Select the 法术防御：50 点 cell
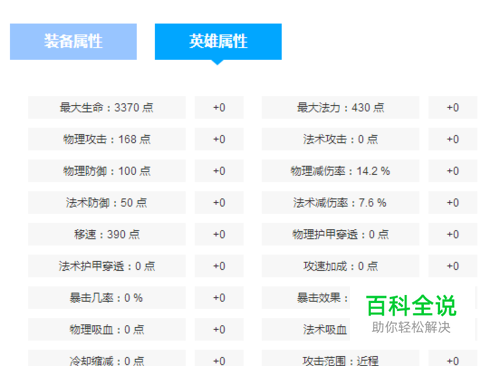Image resolution: width=500 pixels, height=366 pixels. (x=107, y=202)
